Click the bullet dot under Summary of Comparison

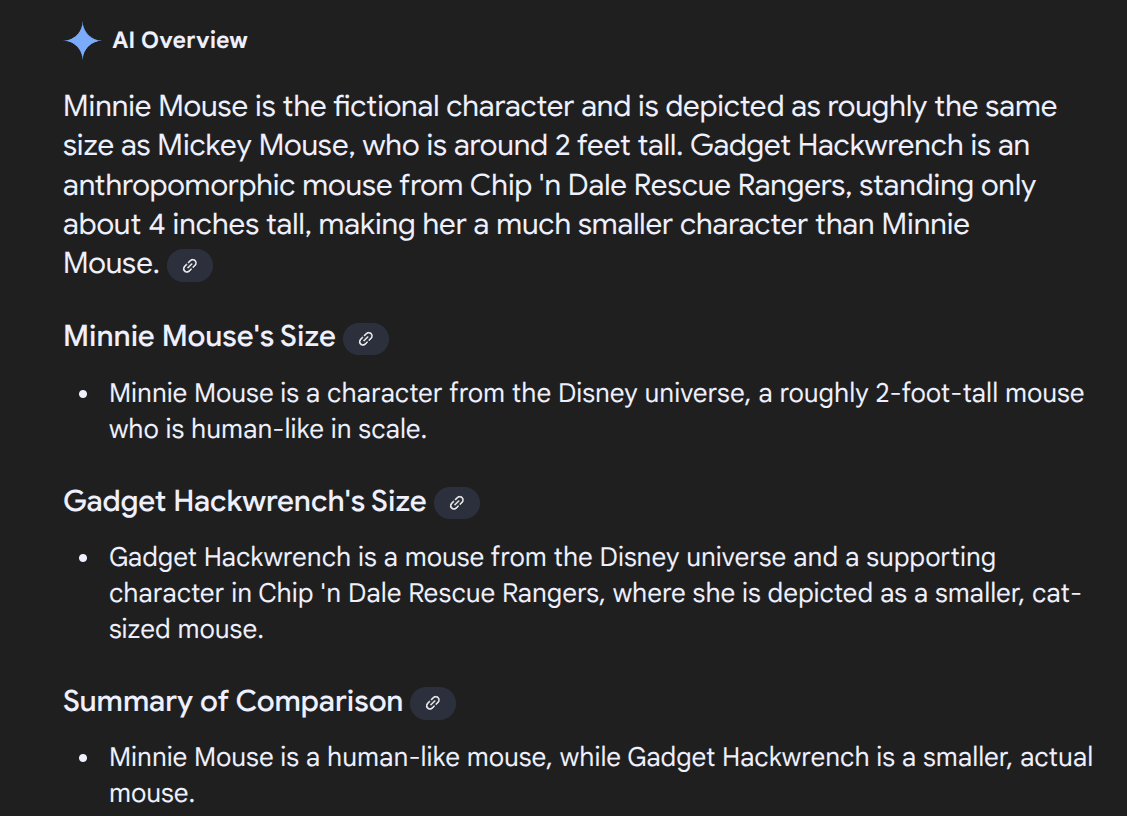point(84,759)
